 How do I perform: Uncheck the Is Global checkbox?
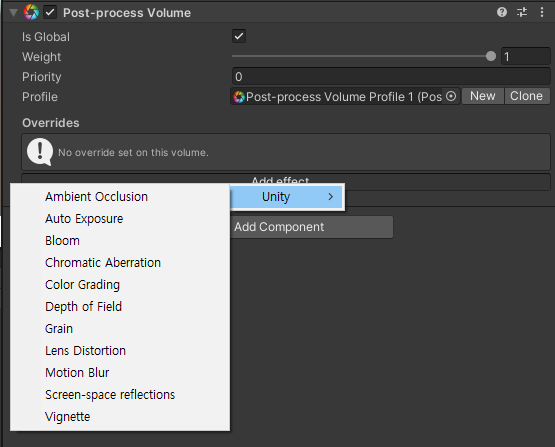pos(239,36)
